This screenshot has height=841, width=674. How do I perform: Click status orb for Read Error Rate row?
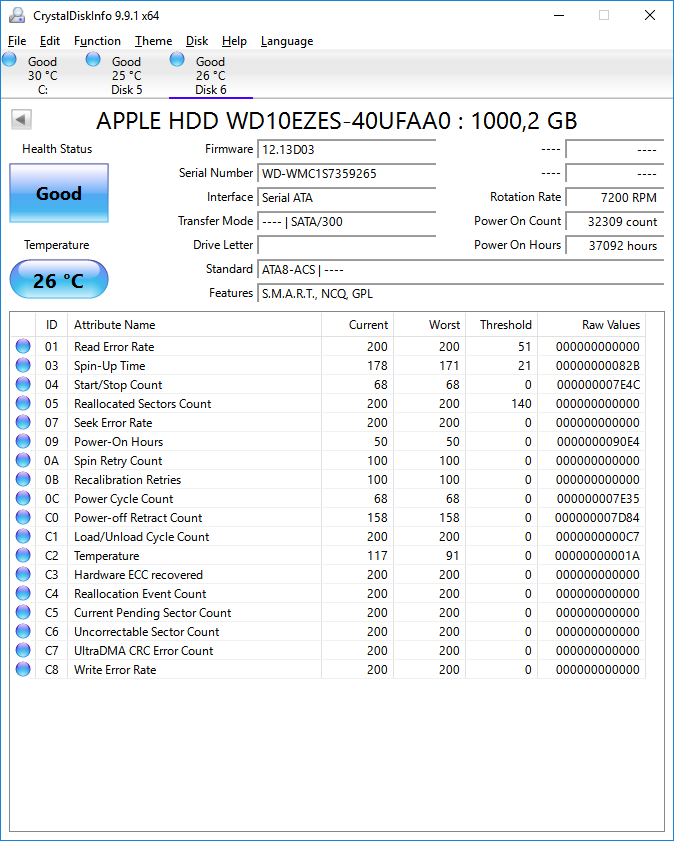[x=23, y=346]
